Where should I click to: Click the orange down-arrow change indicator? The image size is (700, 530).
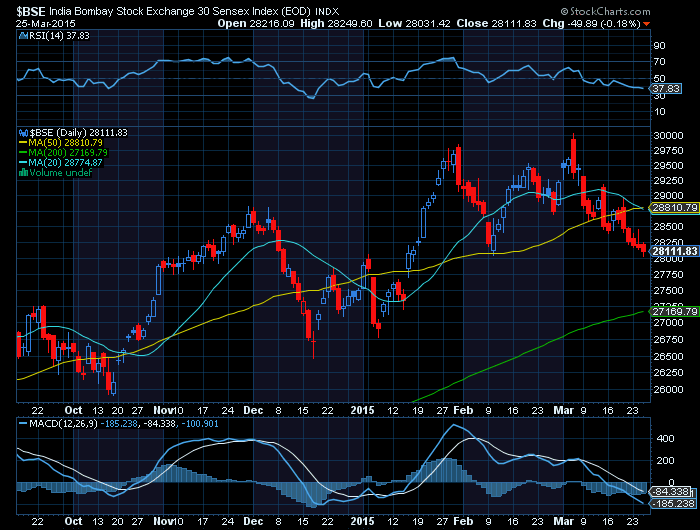tap(646, 24)
